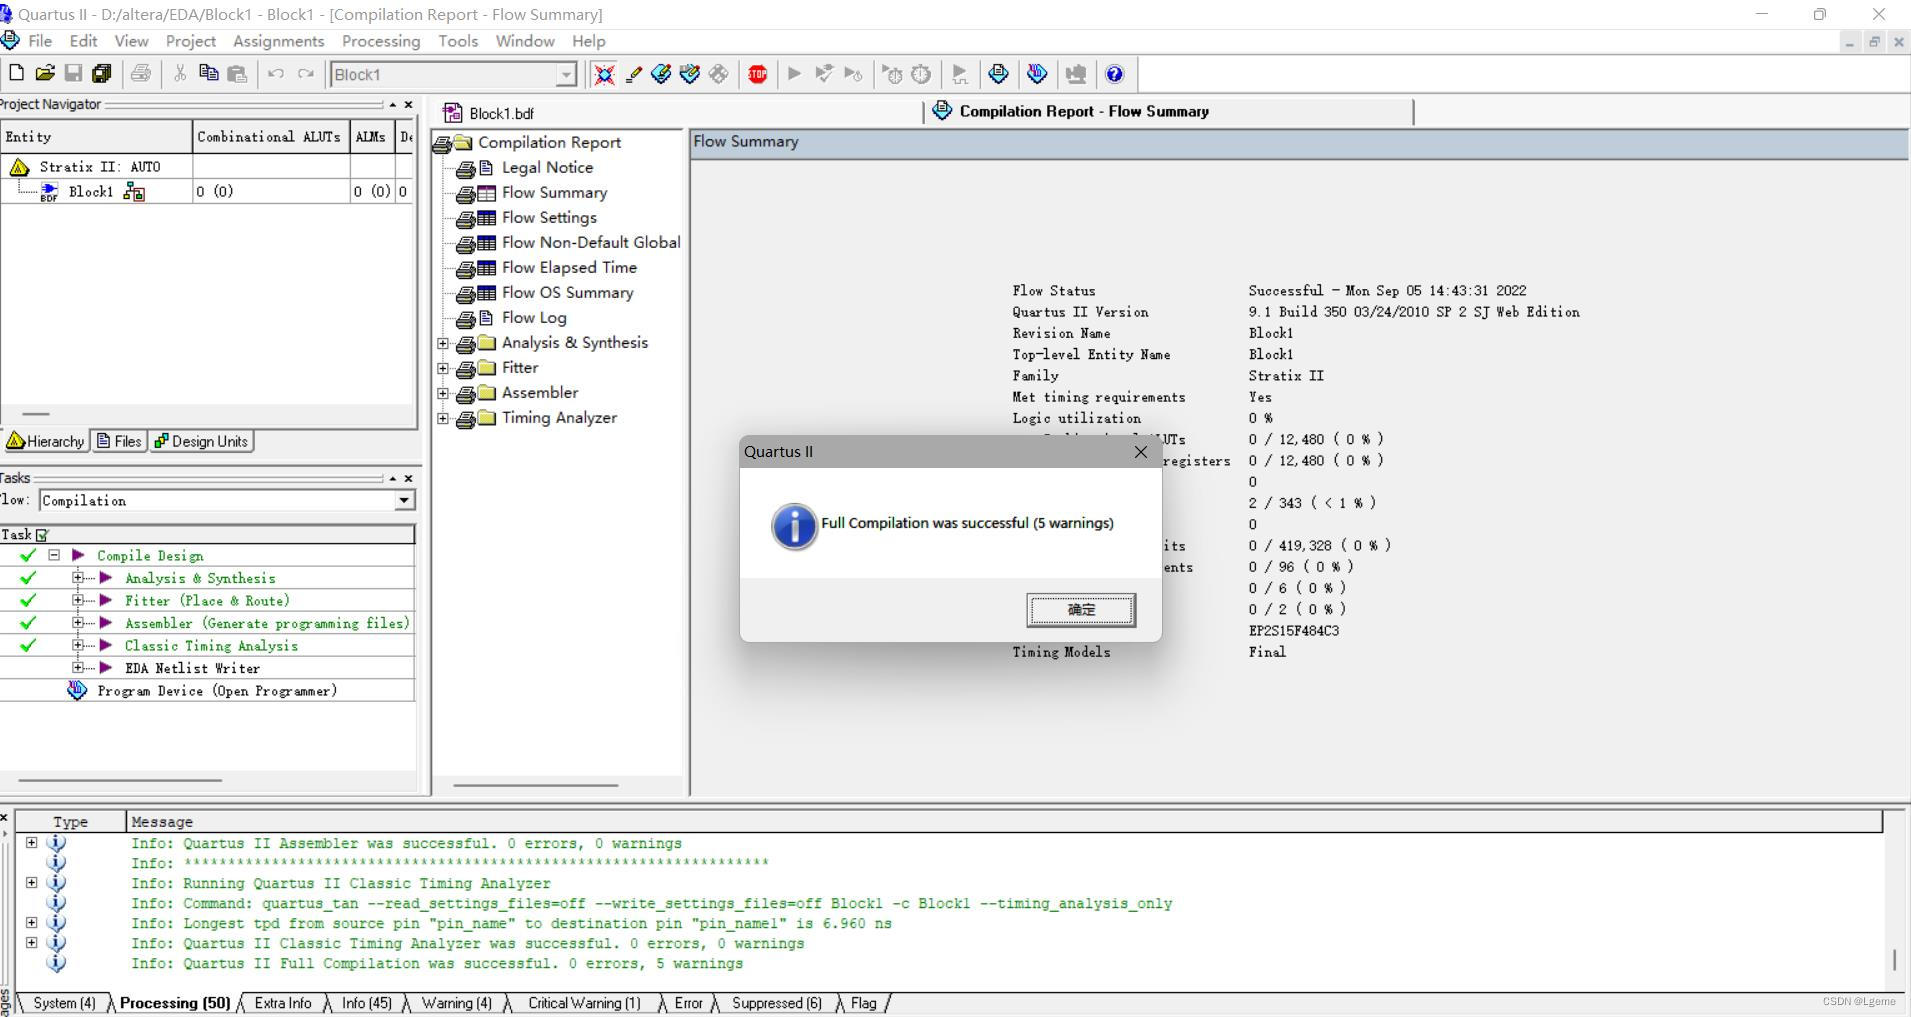This screenshot has width=1911, height=1017.
Task: Expand the Classic Timing Analysis task
Action: pos(78,645)
